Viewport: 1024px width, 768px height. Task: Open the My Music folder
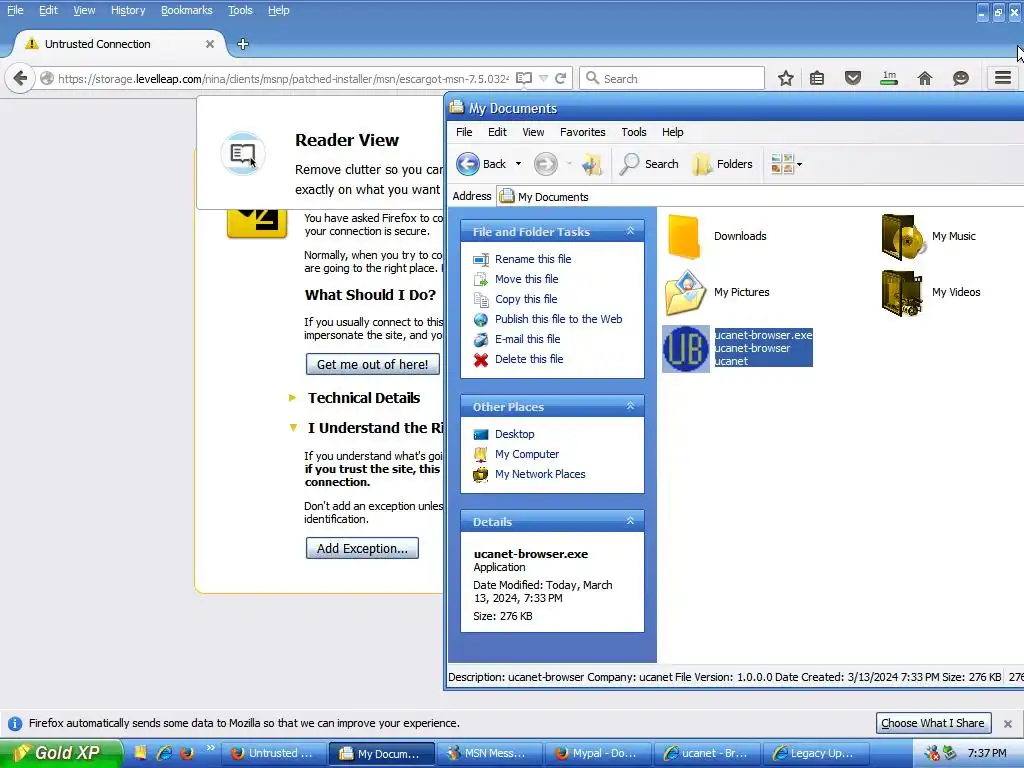tap(929, 236)
